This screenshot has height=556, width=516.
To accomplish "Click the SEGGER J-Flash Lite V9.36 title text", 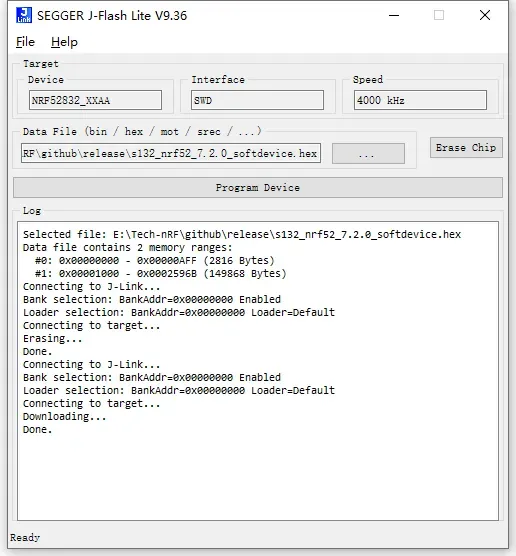I will [112, 16].
